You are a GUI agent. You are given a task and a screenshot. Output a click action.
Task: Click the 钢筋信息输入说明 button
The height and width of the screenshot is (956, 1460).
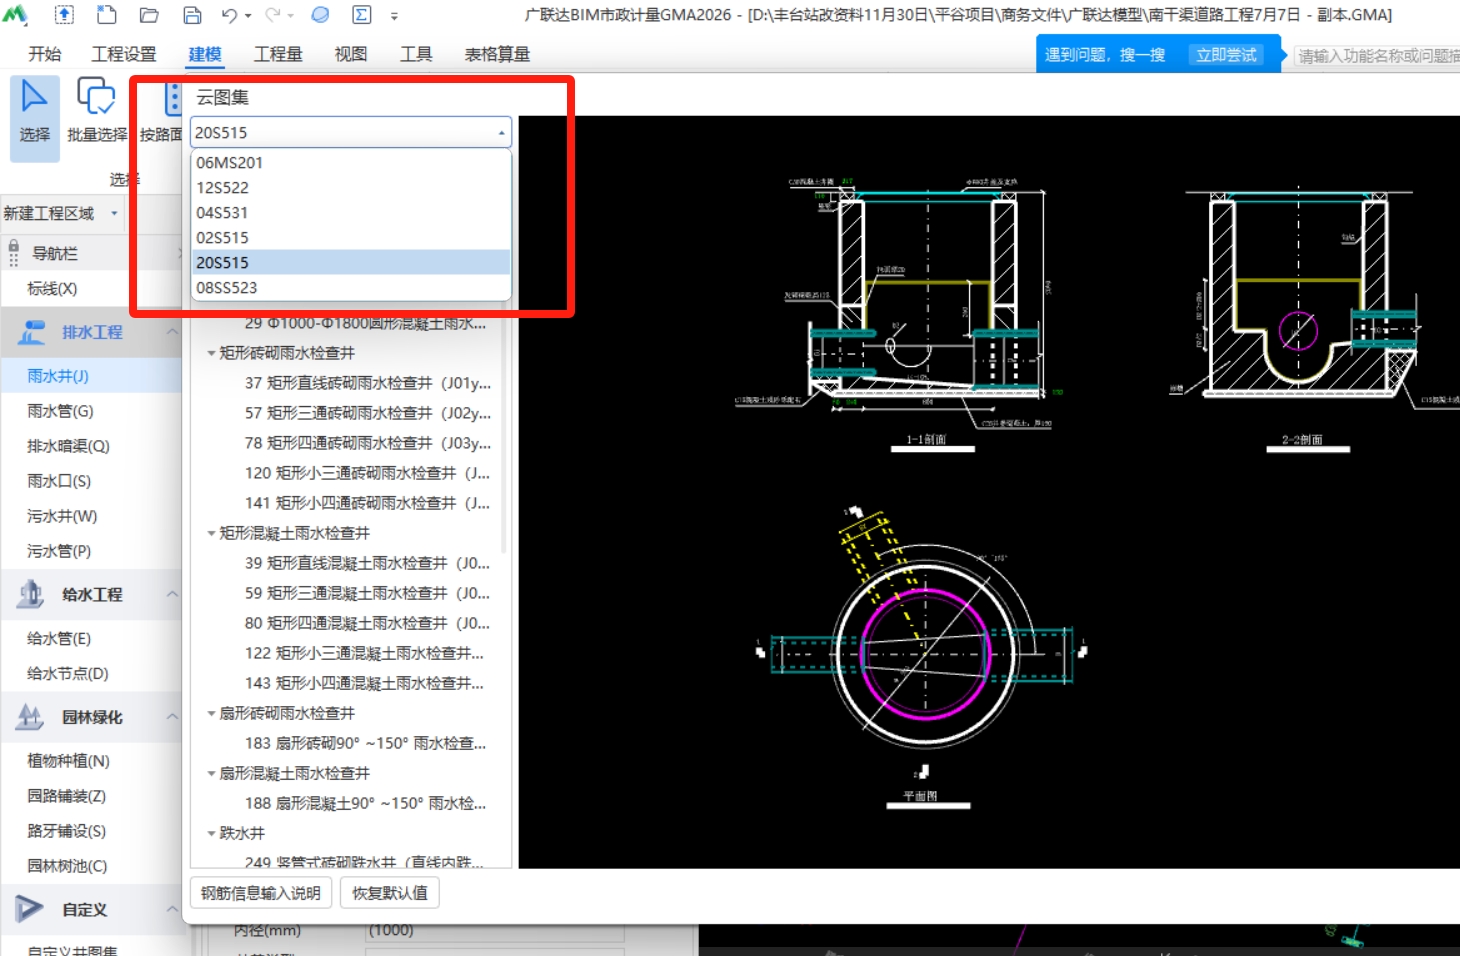tap(261, 893)
